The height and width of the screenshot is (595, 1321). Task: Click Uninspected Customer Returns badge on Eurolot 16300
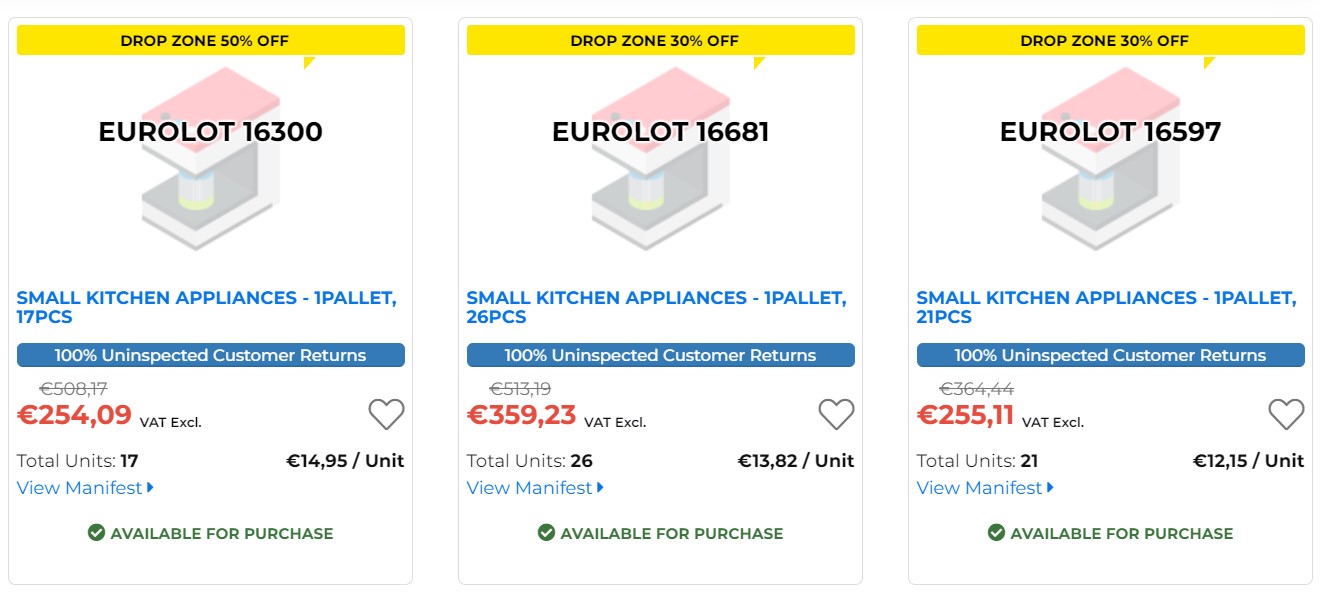click(210, 355)
